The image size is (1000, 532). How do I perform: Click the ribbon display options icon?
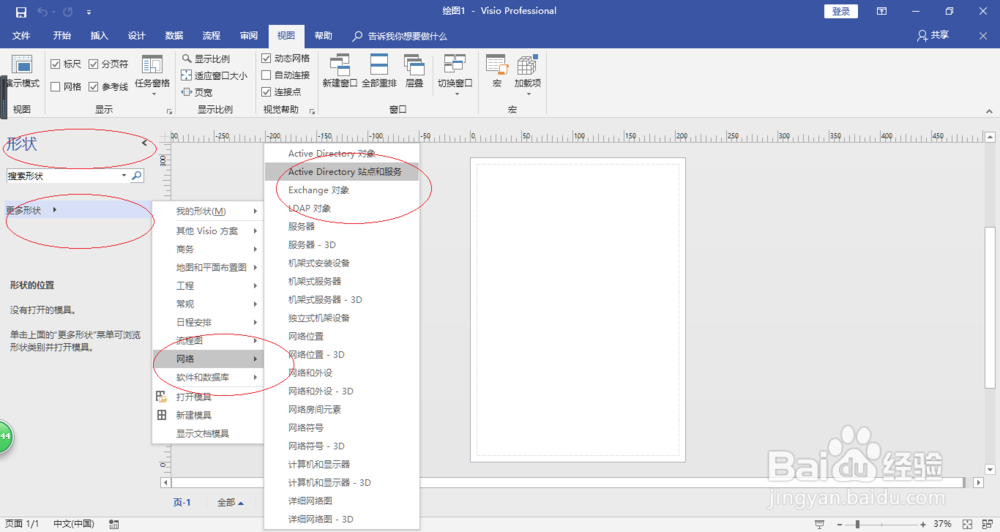[881, 11]
